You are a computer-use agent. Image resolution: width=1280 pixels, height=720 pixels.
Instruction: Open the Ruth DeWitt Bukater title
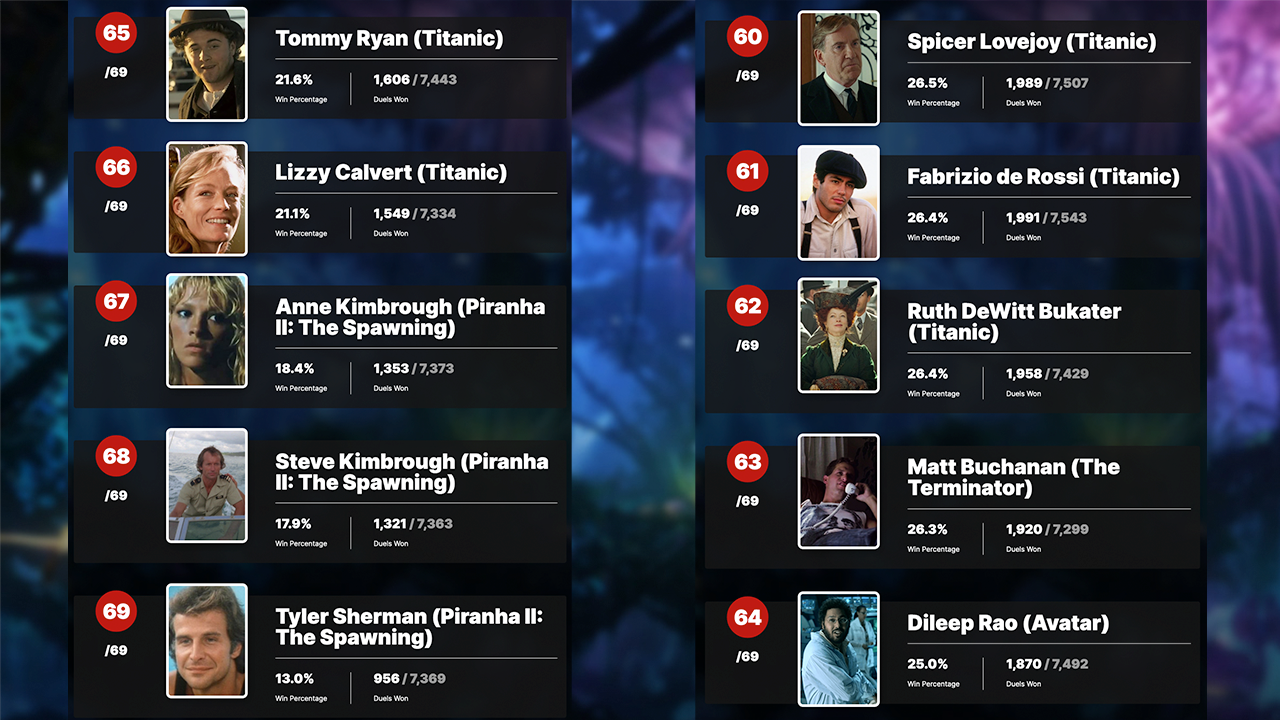coord(1014,322)
